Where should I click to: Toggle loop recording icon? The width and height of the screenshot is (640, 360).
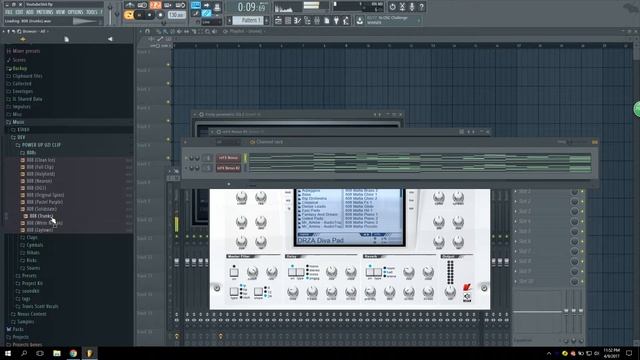point(180,5)
